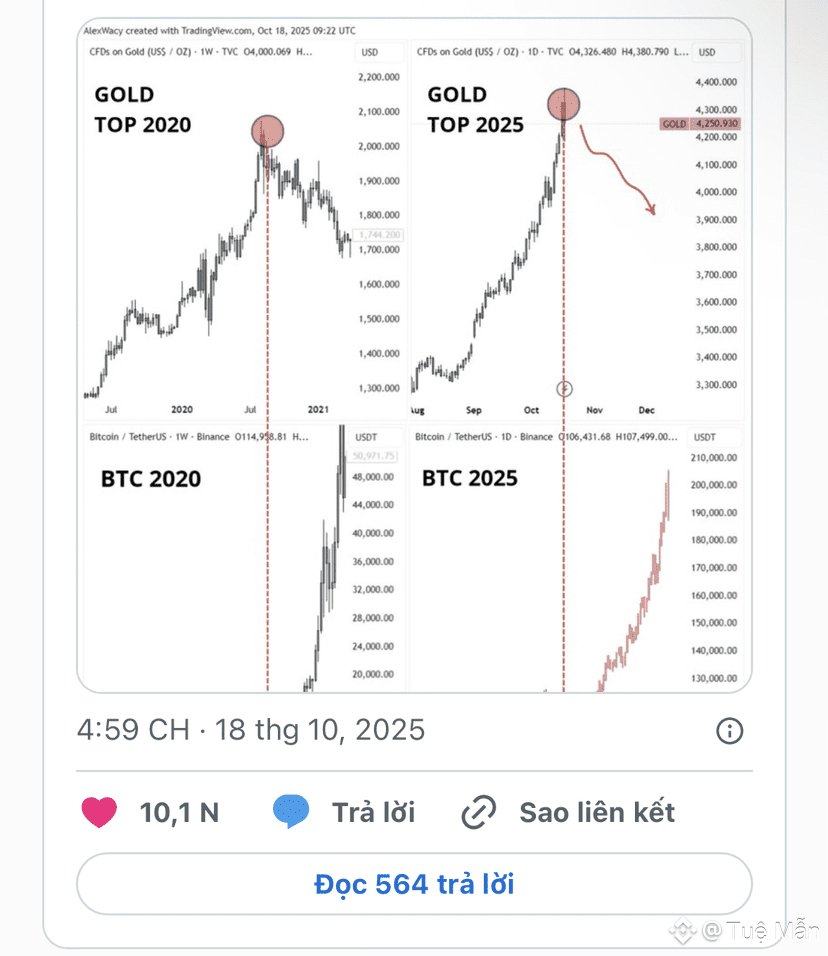828x956 pixels.
Task: Click the lightning event marker on the 2025 gold chart
Action: (564, 387)
